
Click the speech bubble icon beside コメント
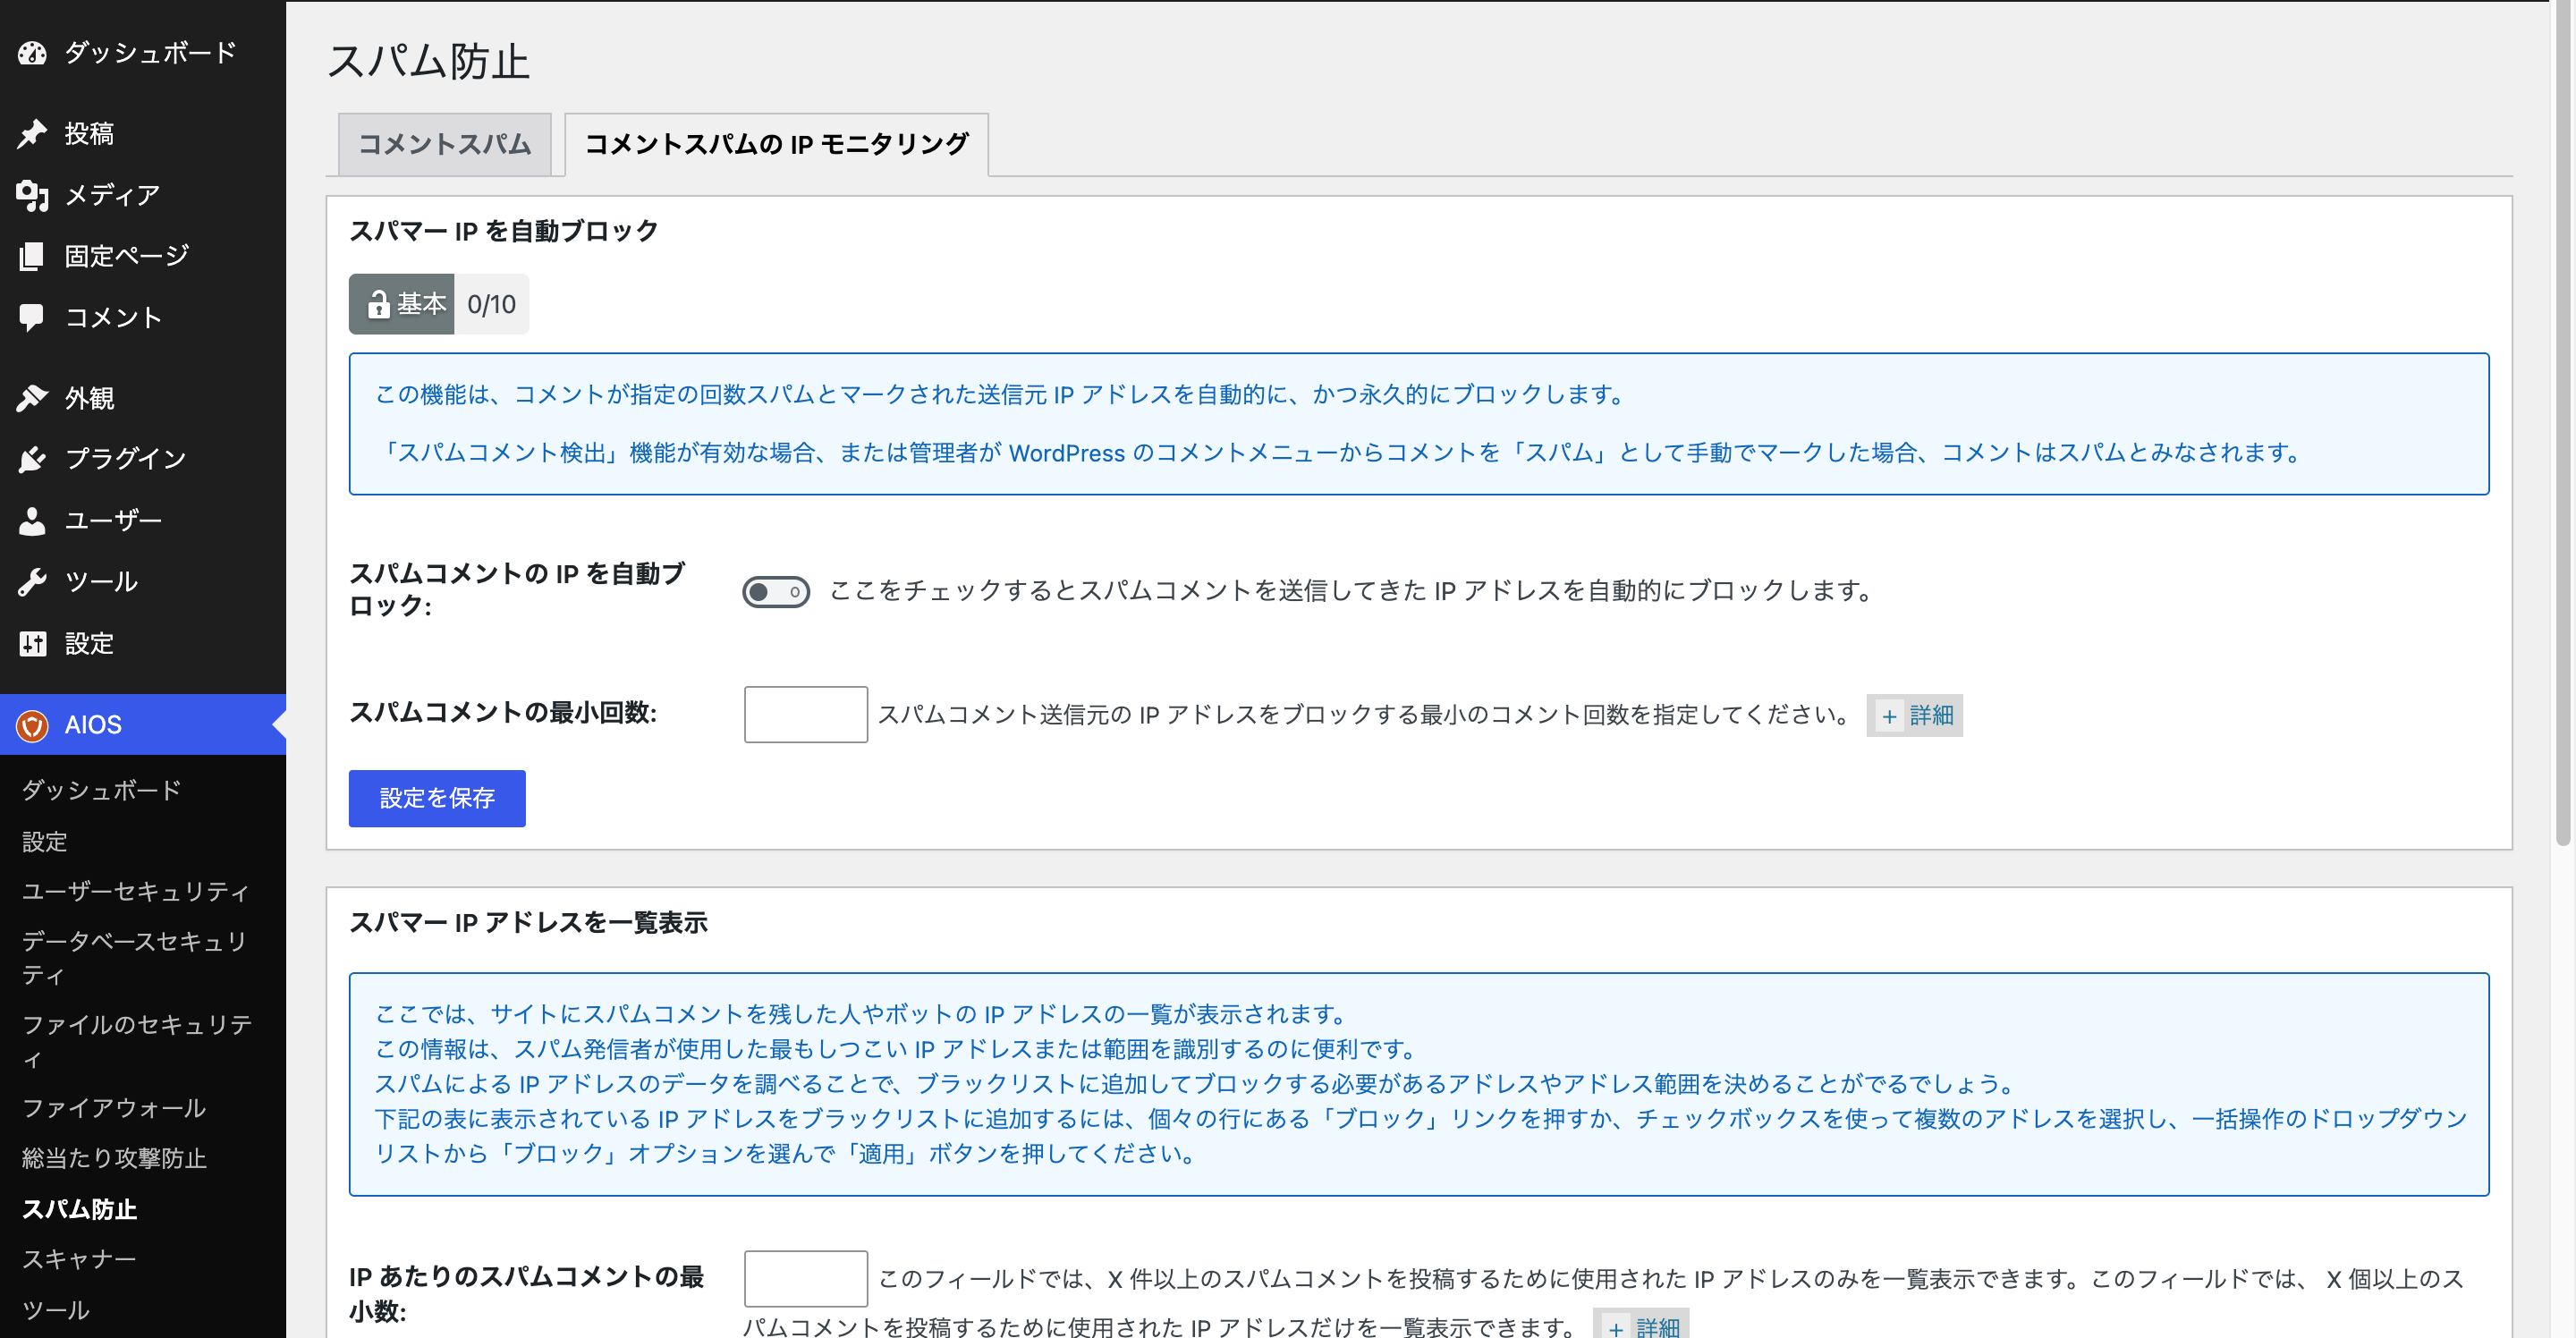point(32,318)
